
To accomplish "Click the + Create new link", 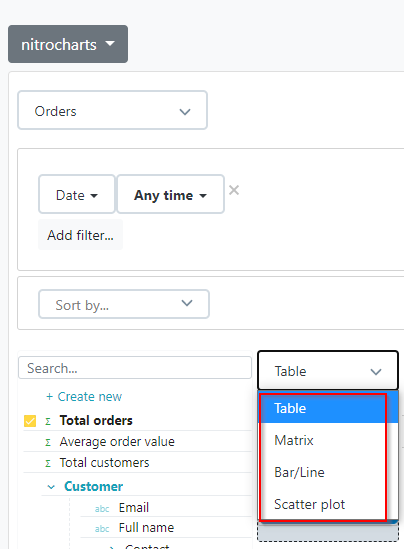I will pos(84,396).
